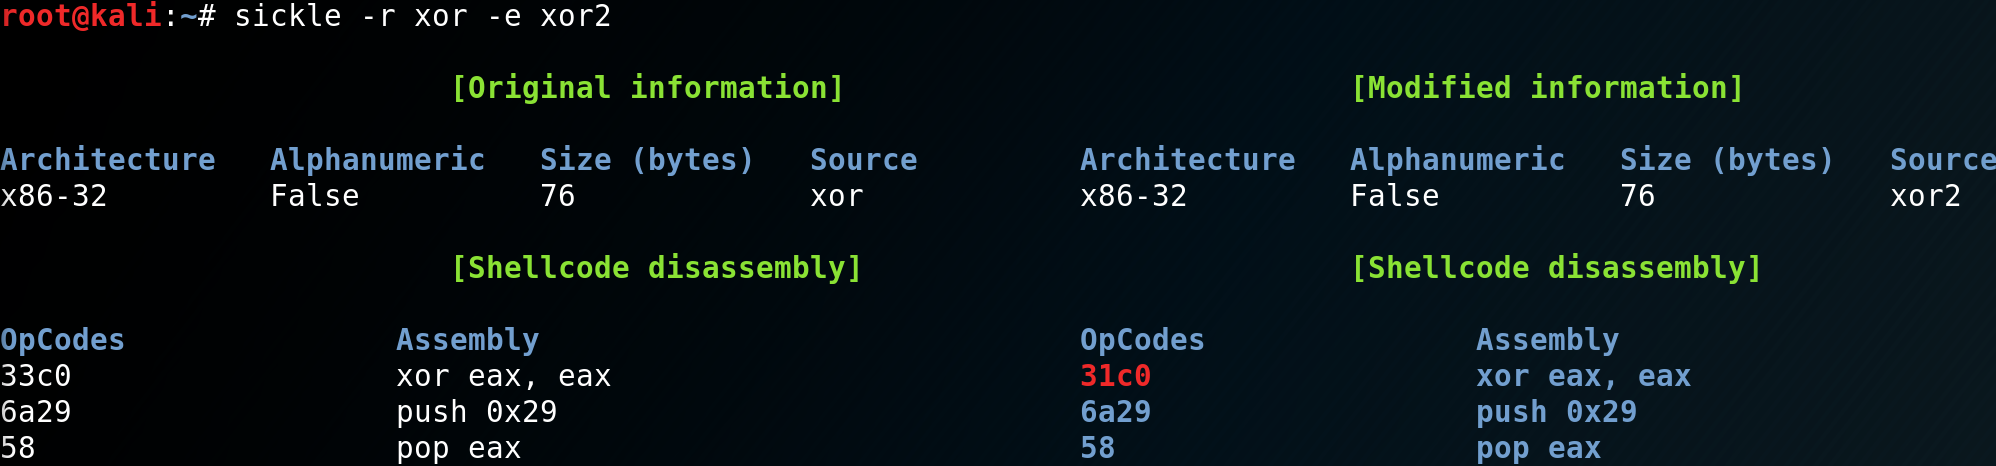Click Alphanumeric heading under Original information
Viewport: 1996px width, 466px height.
click(377, 160)
